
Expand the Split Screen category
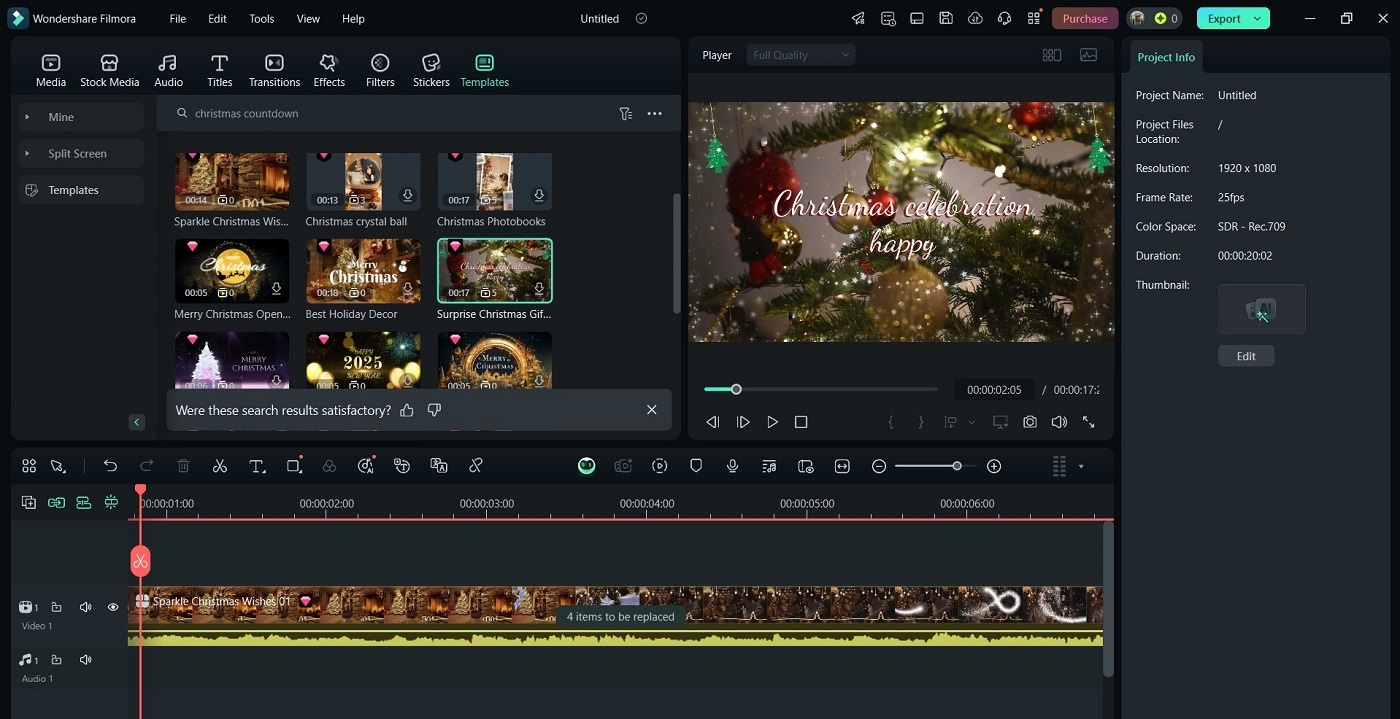tap(81, 153)
